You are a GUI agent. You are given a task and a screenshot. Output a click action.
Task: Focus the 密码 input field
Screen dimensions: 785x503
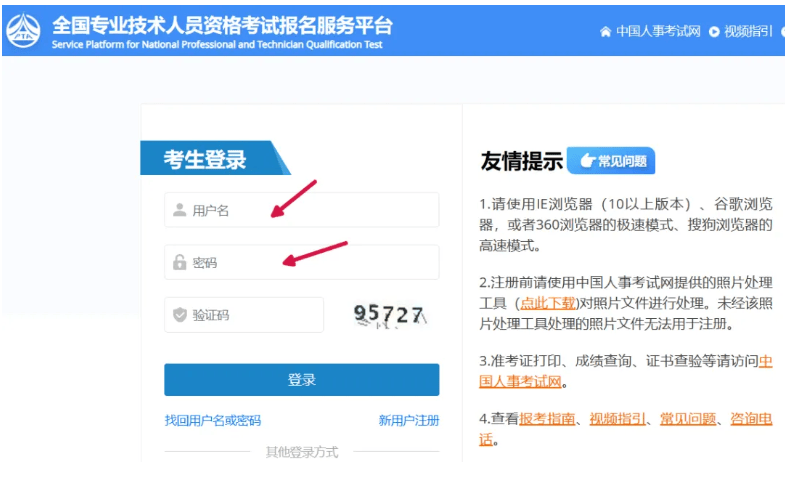click(x=301, y=262)
